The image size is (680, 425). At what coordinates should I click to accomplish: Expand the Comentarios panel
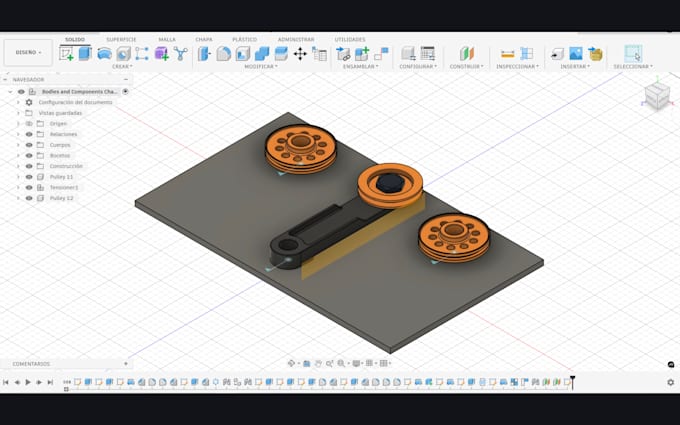pyautogui.click(x=126, y=364)
